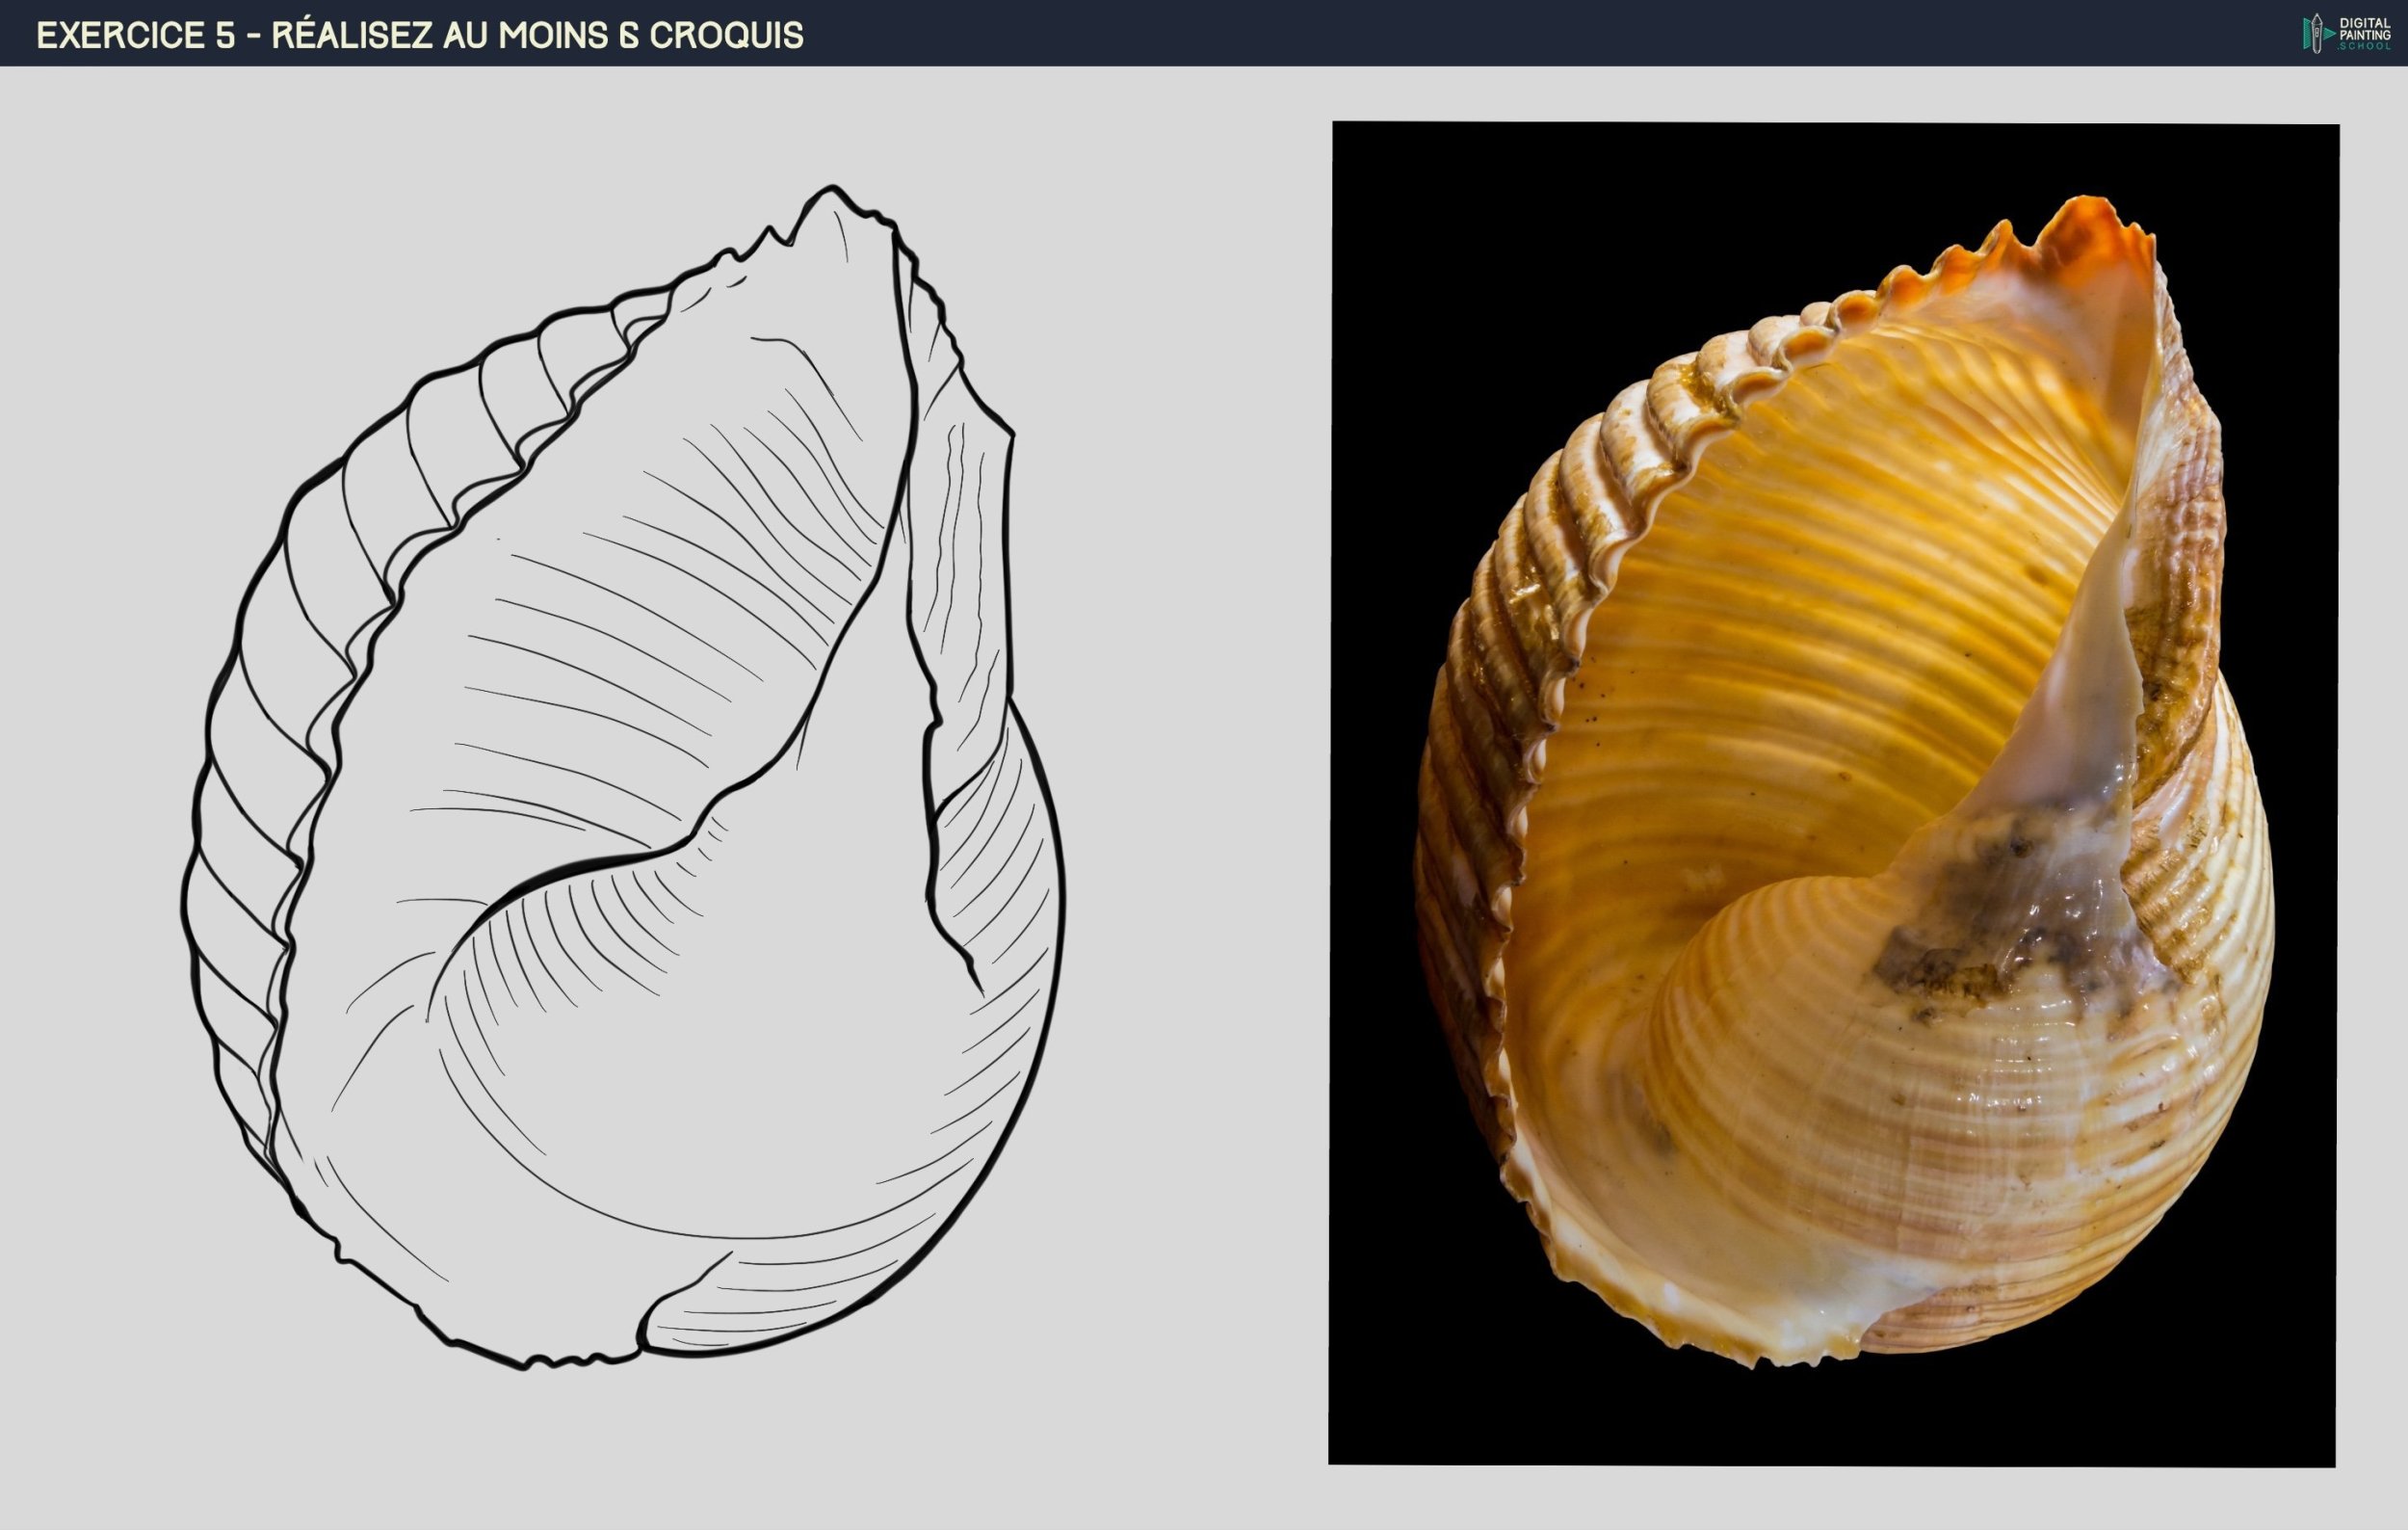Select the shell reference photo
The width and height of the screenshot is (2408, 1530).
pyautogui.click(x=1832, y=794)
